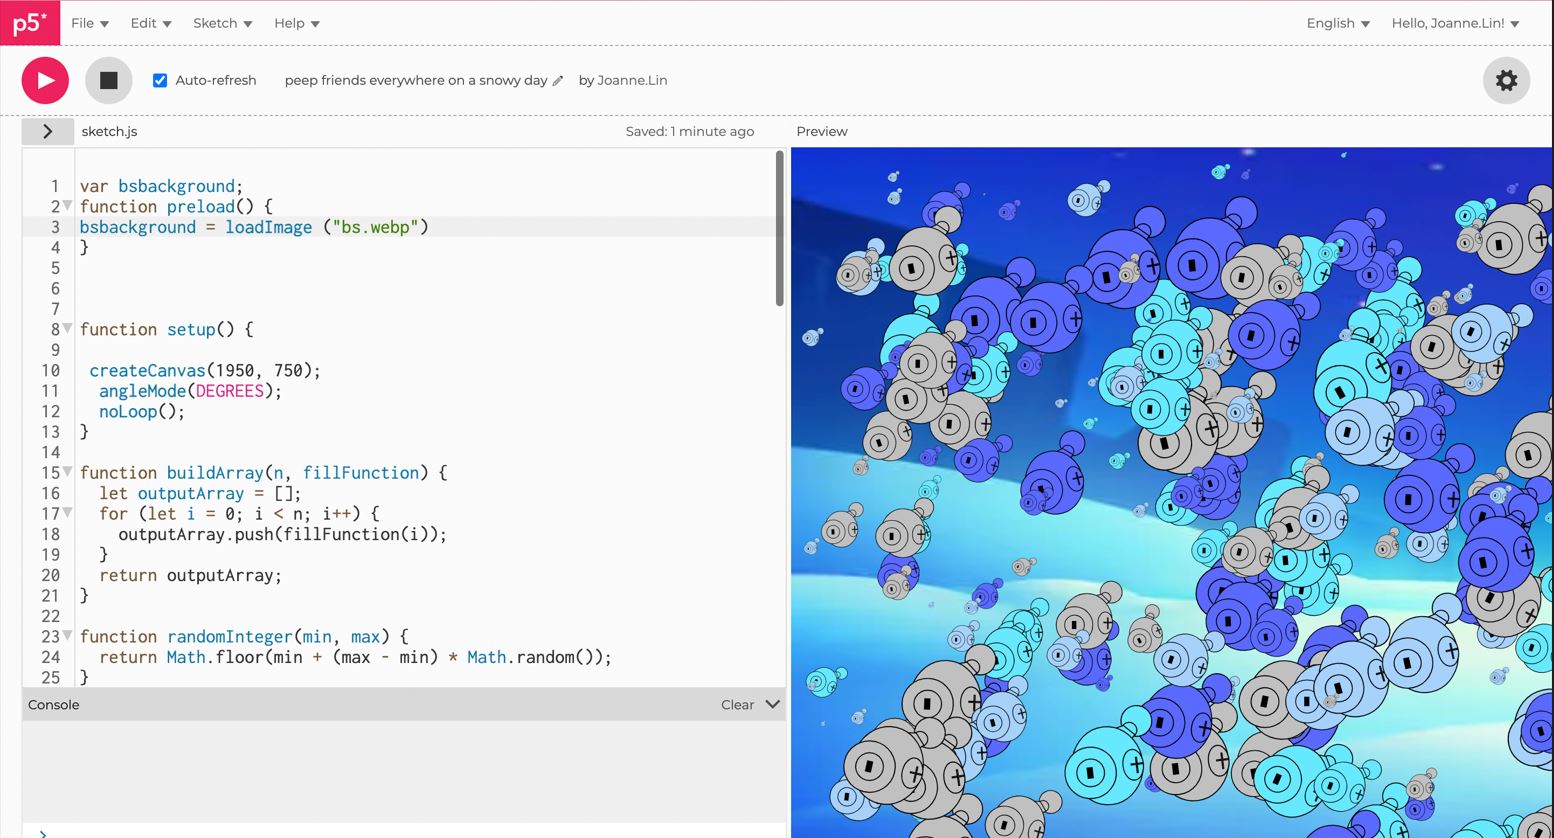Collapse the buildArray function at line 15
The width and height of the screenshot is (1554, 838).
click(68, 472)
